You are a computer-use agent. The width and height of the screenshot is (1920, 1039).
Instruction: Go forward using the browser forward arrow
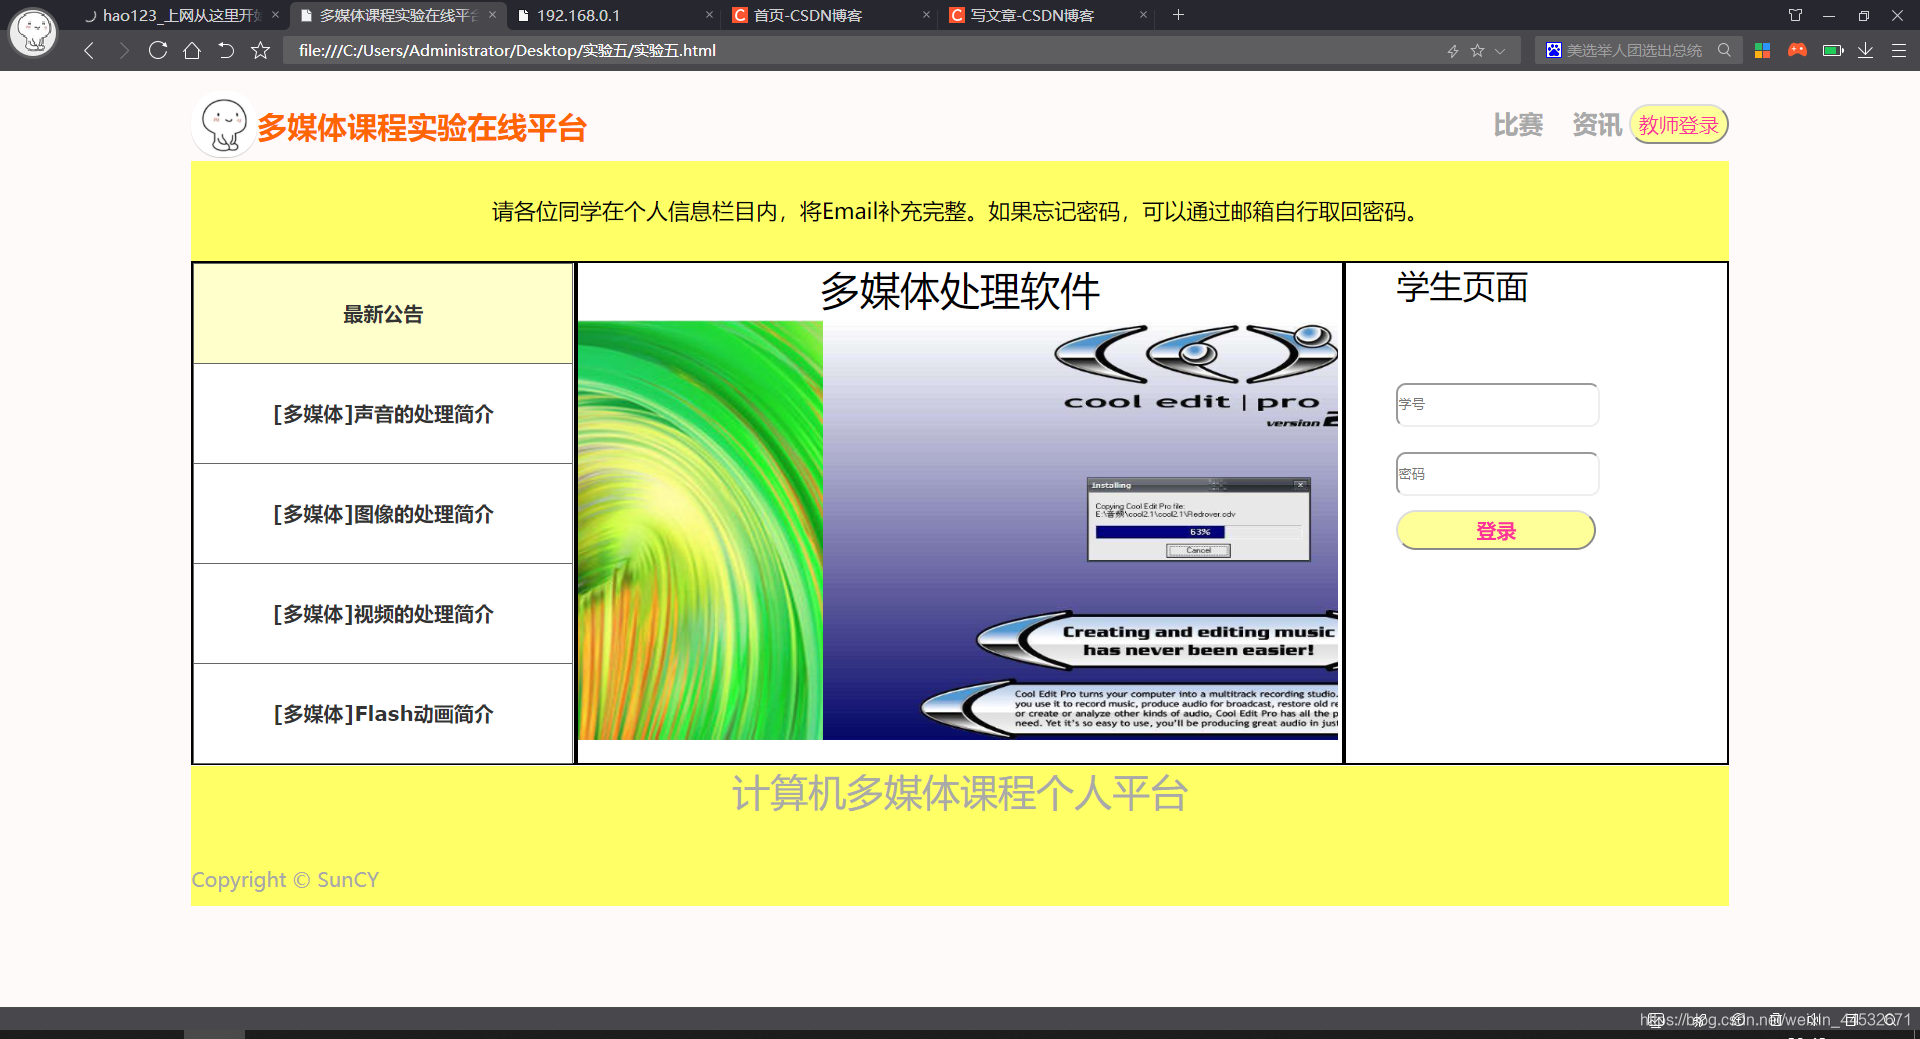[124, 51]
